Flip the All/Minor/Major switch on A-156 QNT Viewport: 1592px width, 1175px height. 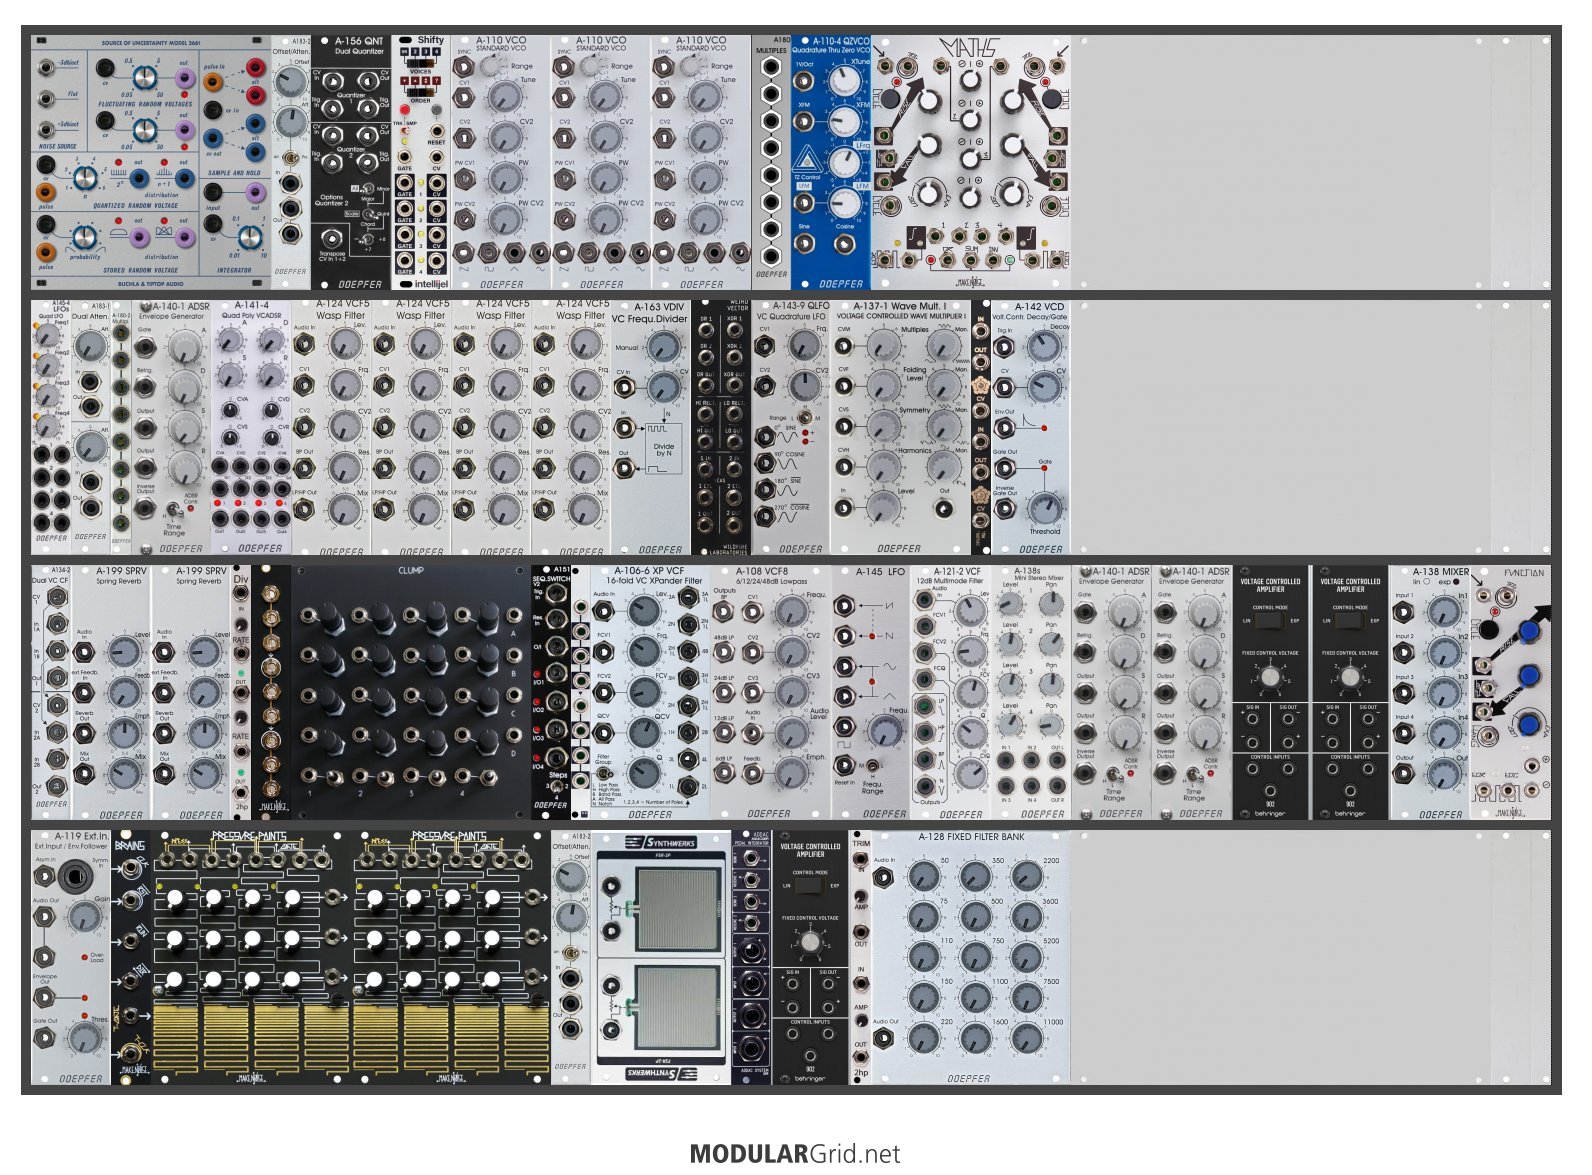coord(367,191)
